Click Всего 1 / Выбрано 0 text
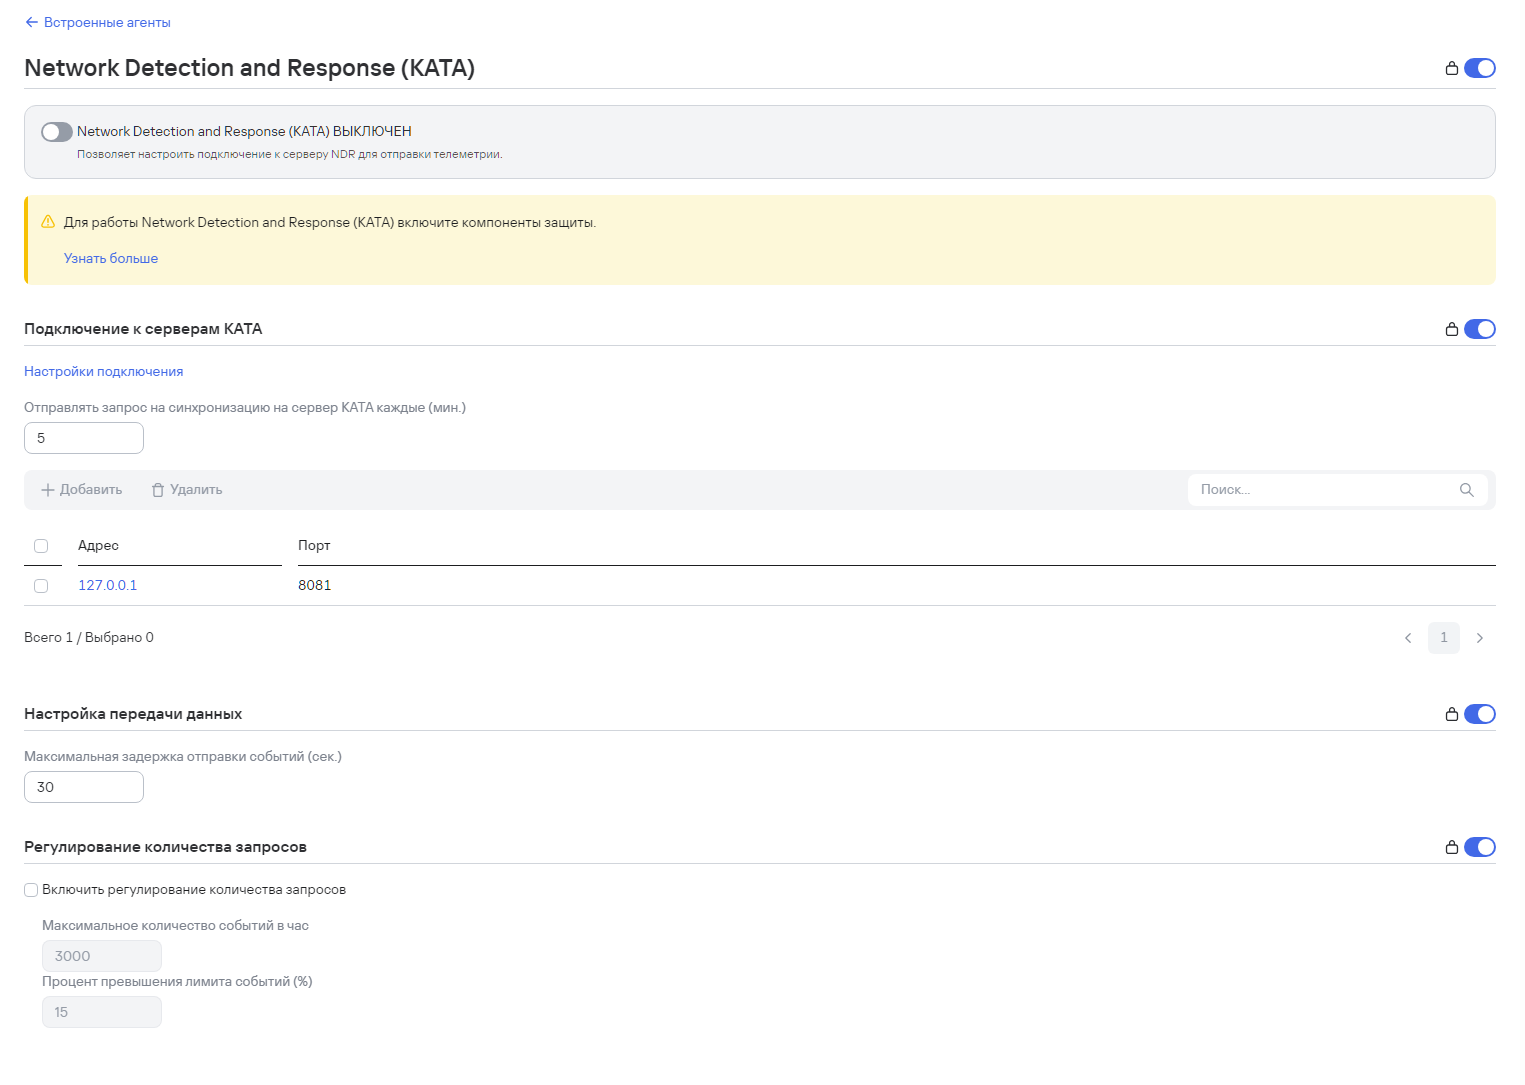 tap(89, 637)
